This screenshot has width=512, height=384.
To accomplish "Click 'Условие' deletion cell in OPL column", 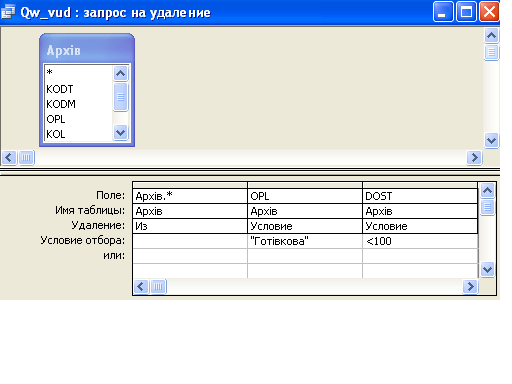I will pyautogui.click(x=305, y=226).
